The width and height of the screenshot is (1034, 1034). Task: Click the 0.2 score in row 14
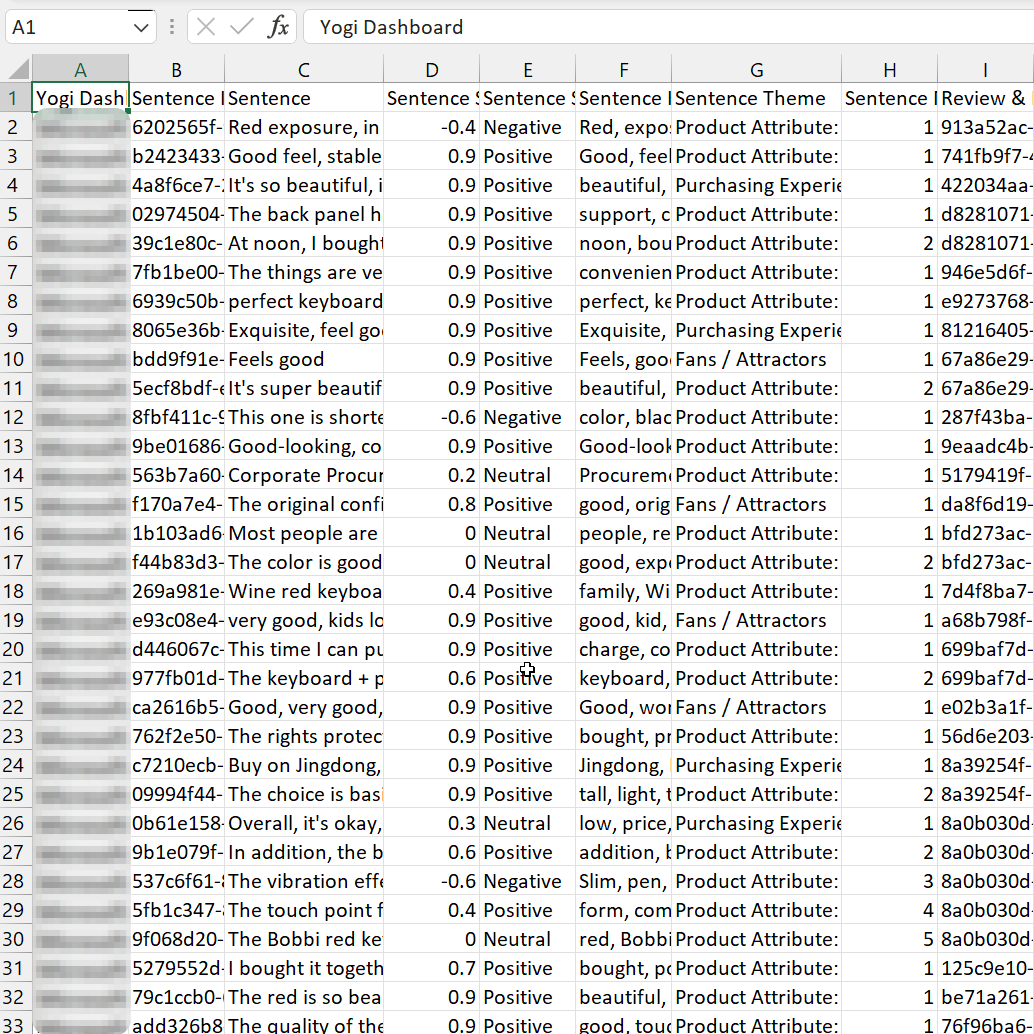(x=431, y=475)
